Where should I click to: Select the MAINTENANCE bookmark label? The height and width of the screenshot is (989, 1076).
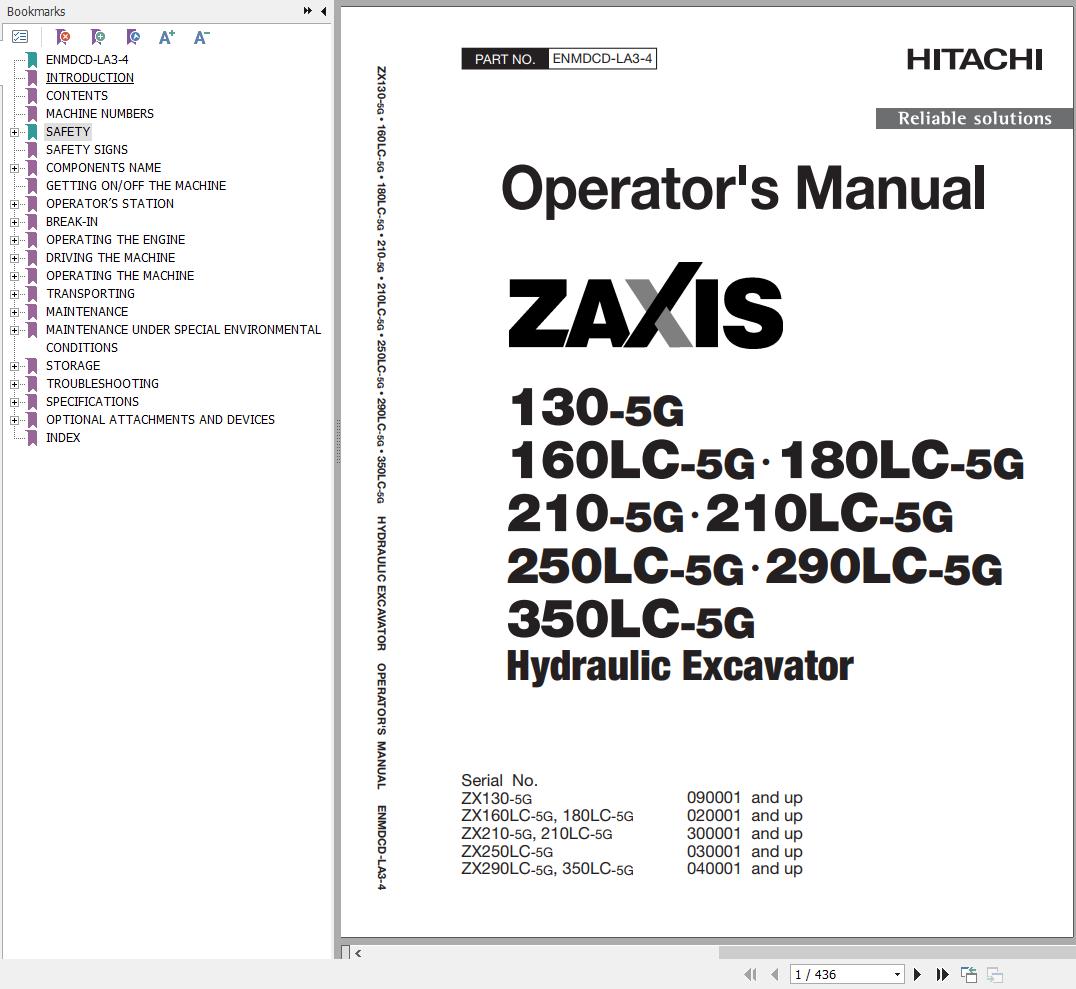pyautogui.click(x=87, y=312)
